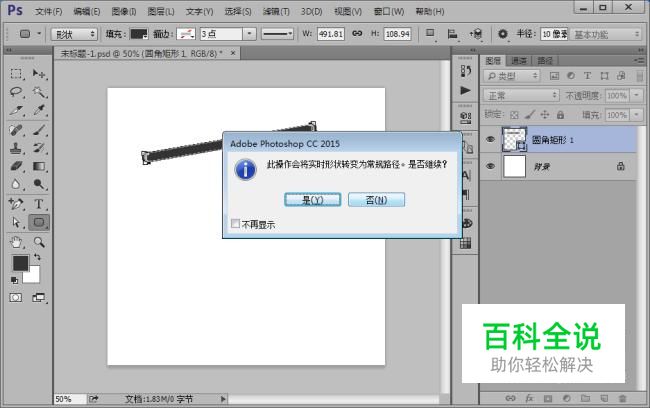Hide the 圆角矩形 1 layer

pyautogui.click(x=490, y=139)
